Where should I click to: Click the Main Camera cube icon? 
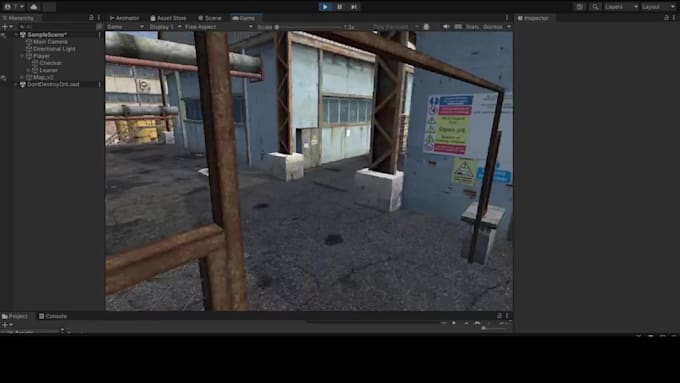click(x=29, y=42)
